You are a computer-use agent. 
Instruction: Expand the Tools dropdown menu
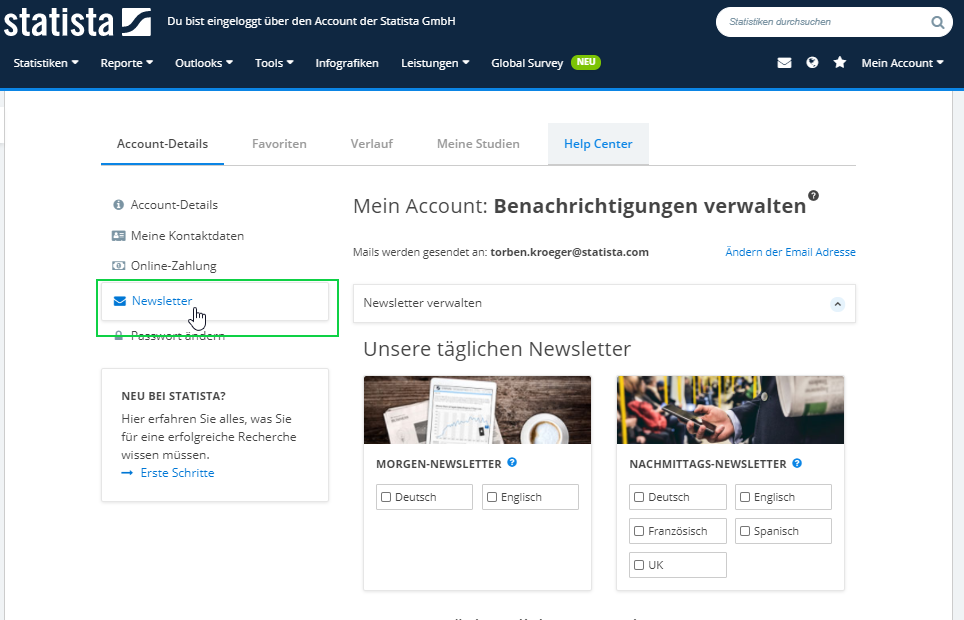[274, 63]
